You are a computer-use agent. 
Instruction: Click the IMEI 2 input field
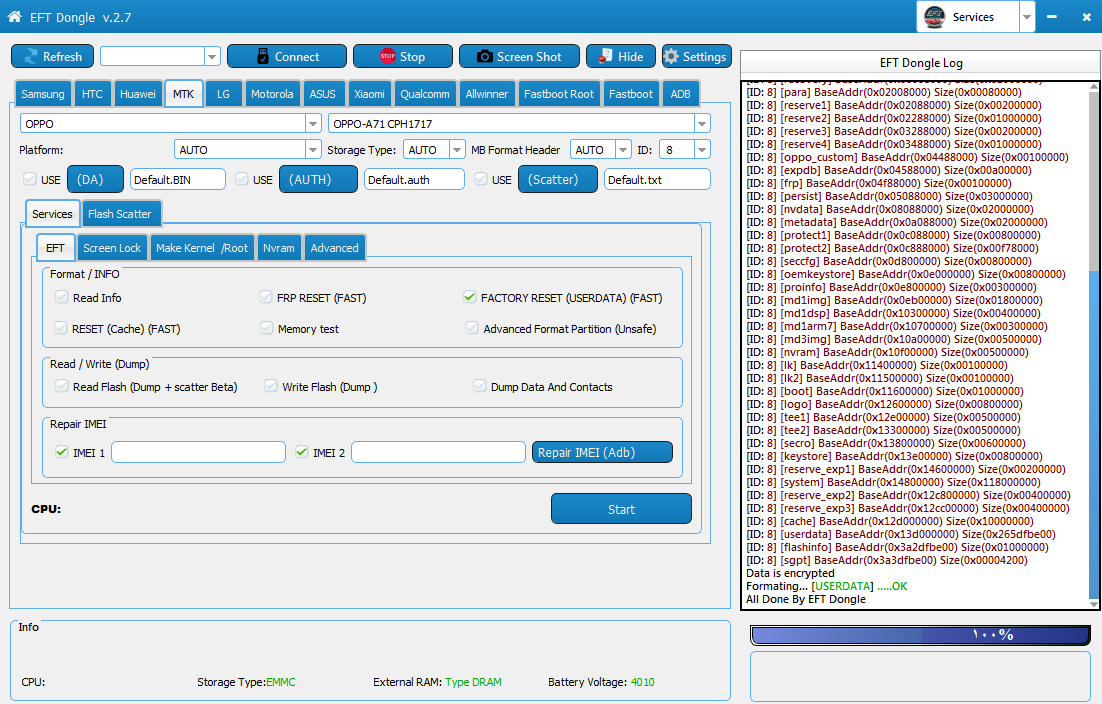438,452
